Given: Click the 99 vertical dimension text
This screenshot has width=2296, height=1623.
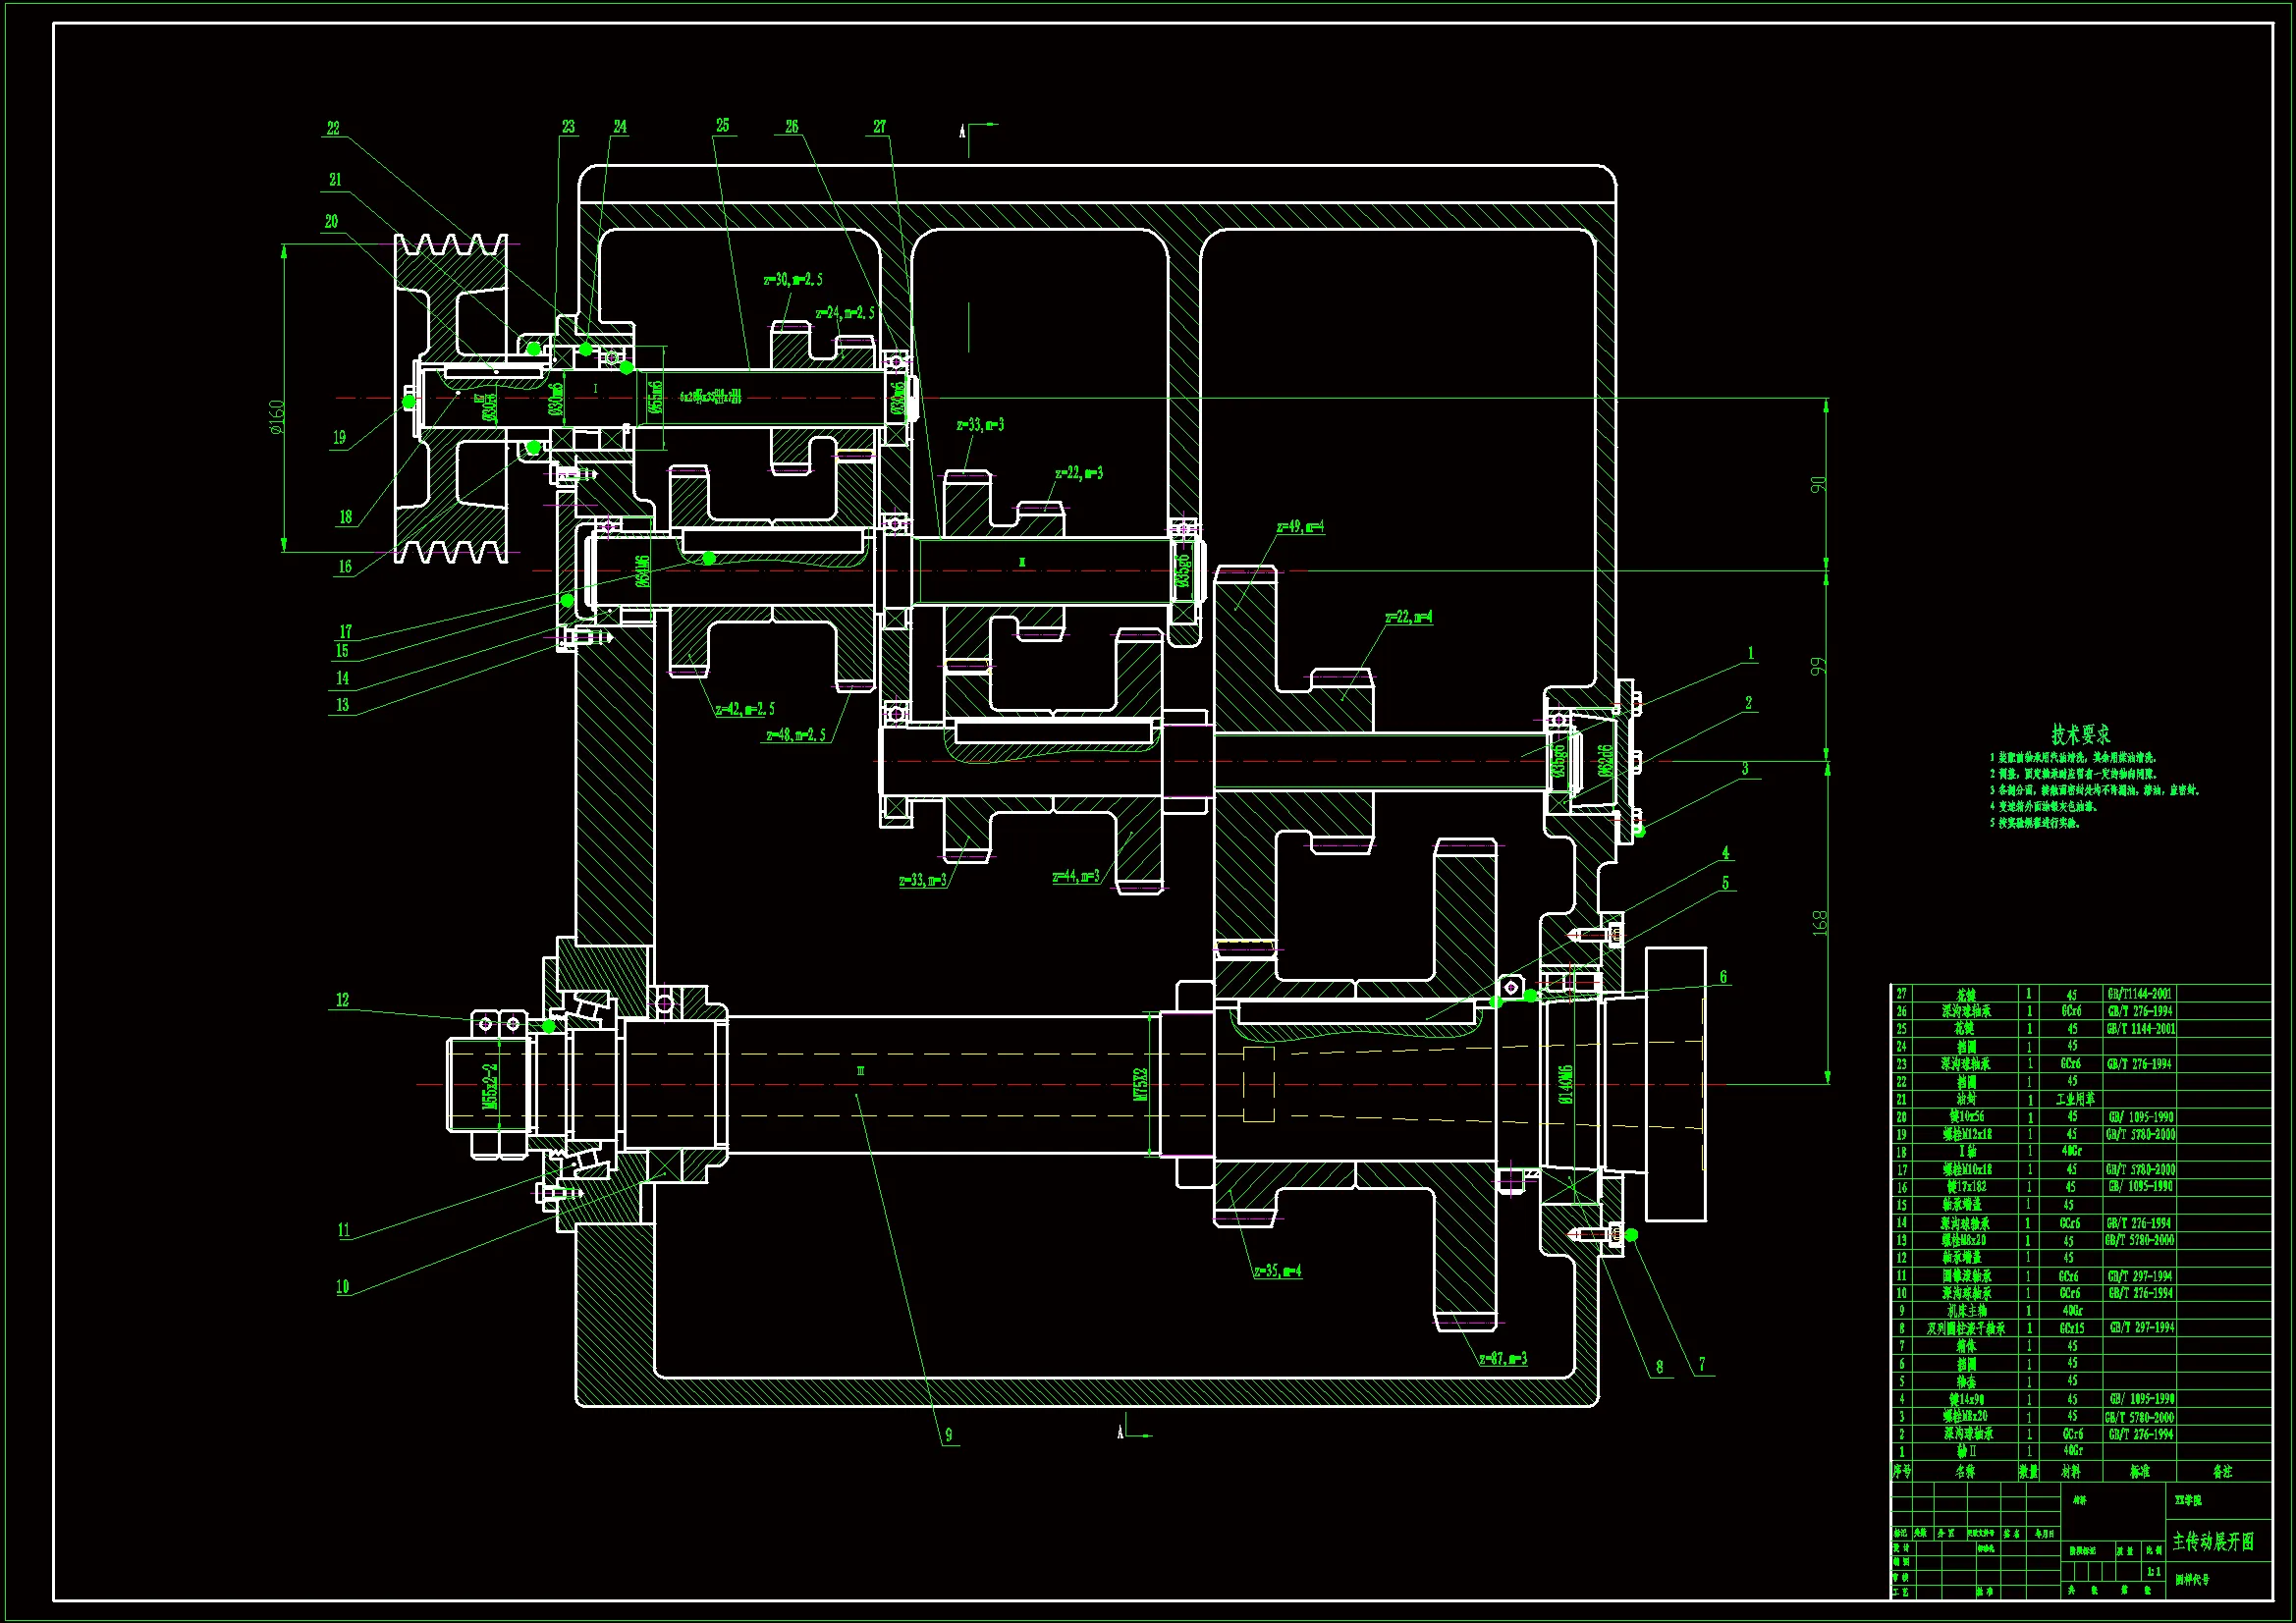Looking at the screenshot, I should 1818,666.
